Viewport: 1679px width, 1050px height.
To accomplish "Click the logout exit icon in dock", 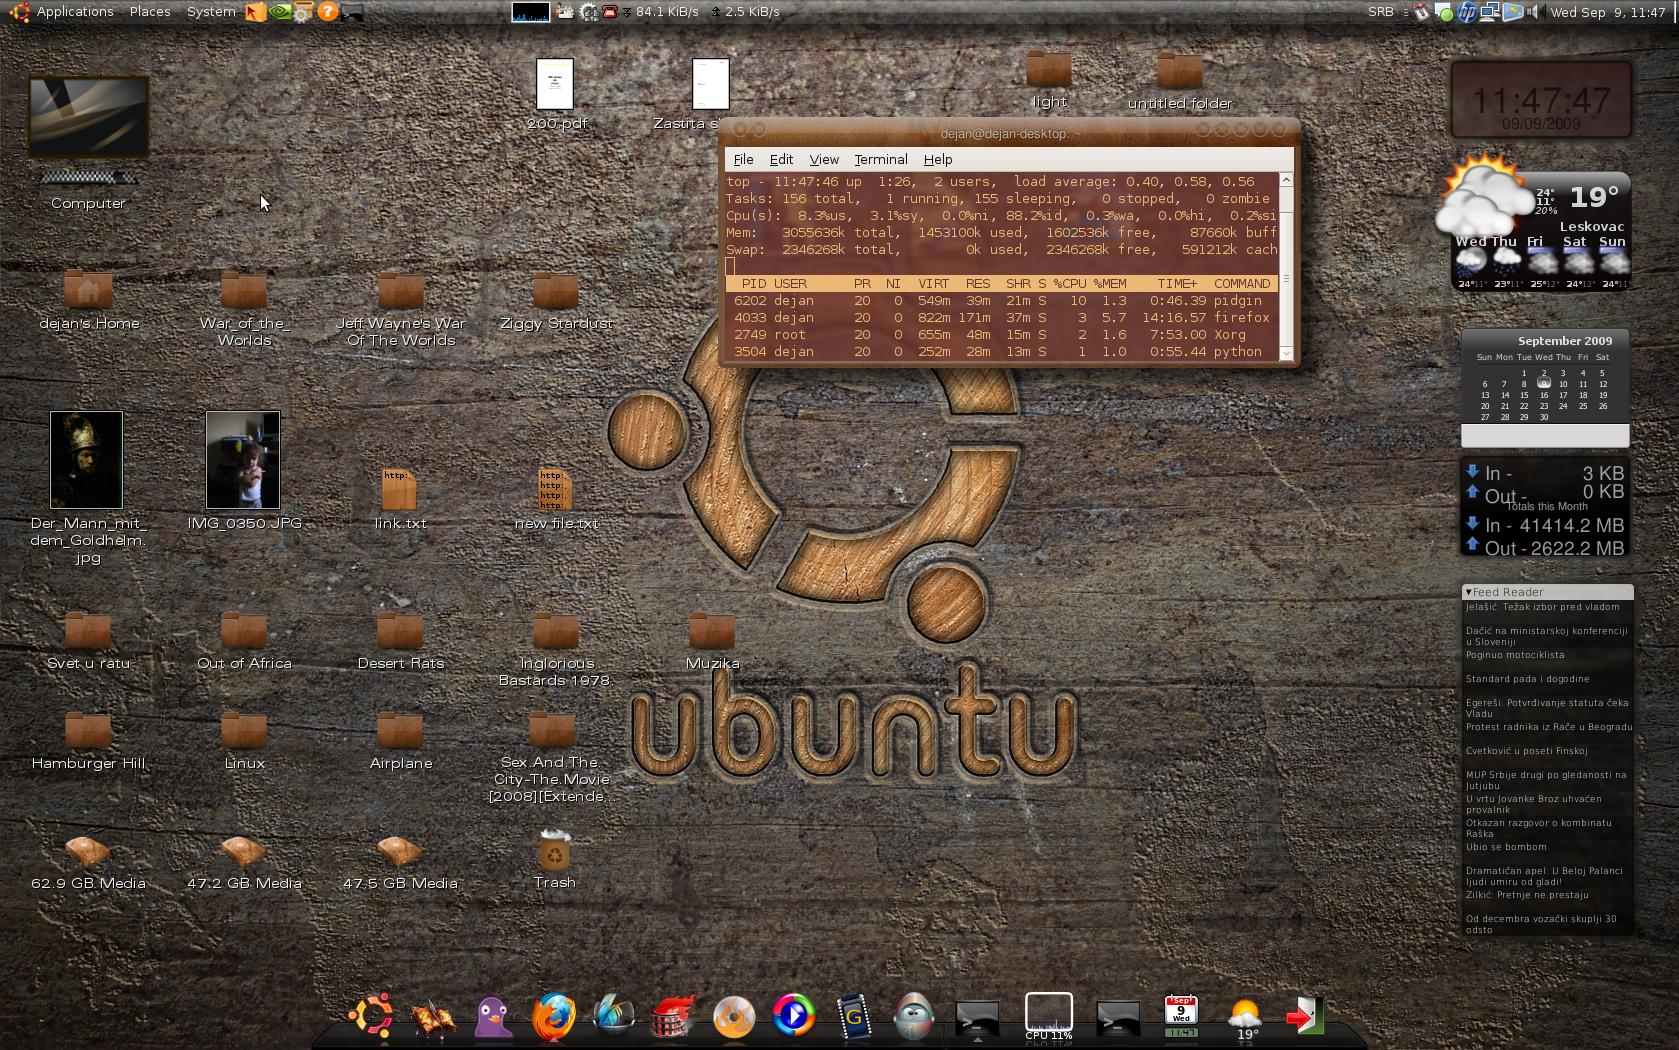I will coord(1304,1017).
